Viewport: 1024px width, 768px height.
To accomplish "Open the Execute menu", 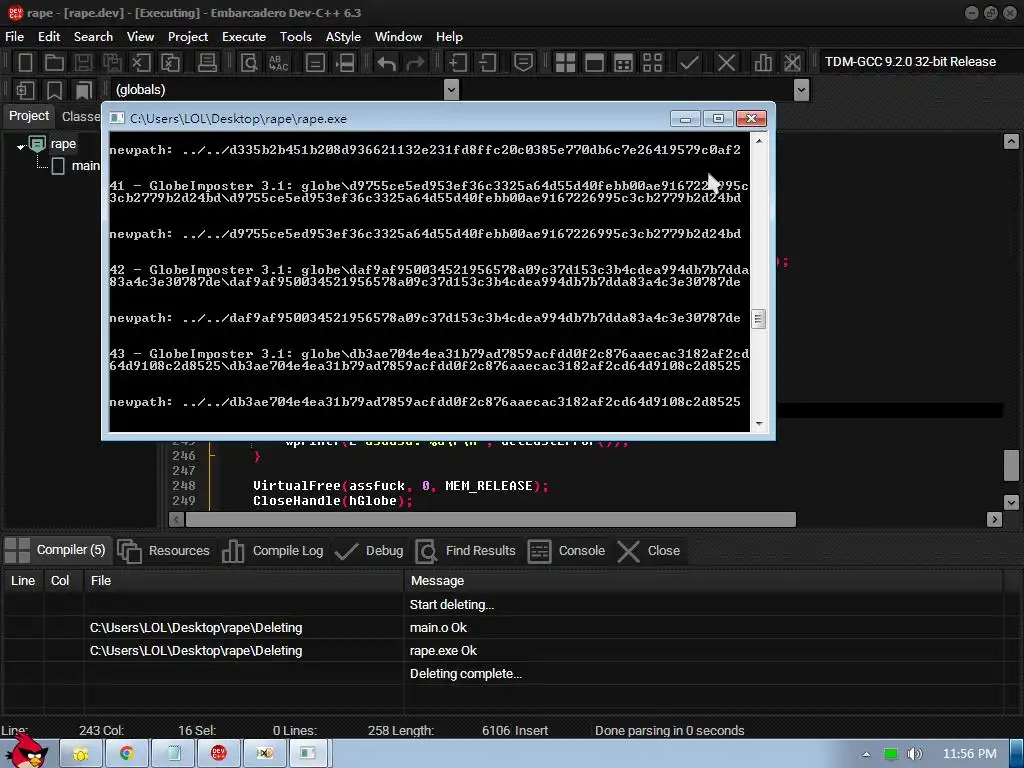I will [x=244, y=37].
